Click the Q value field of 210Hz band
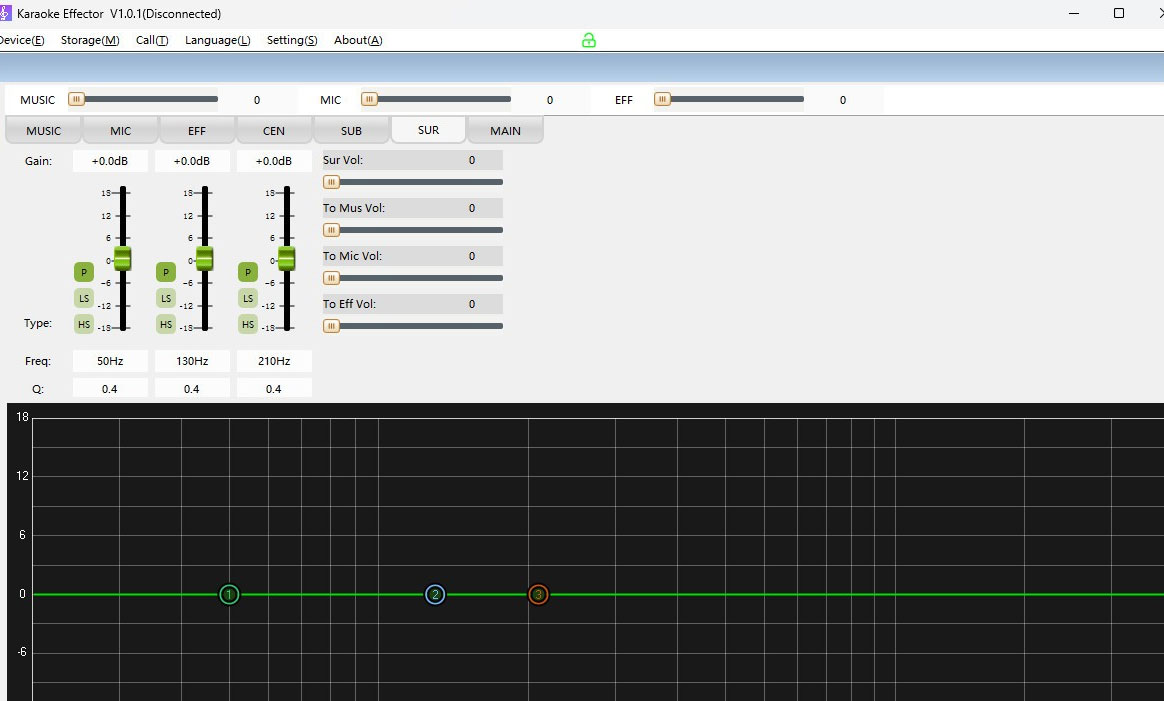The height and width of the screenshot is (701, 1164). tap(274, 388)
